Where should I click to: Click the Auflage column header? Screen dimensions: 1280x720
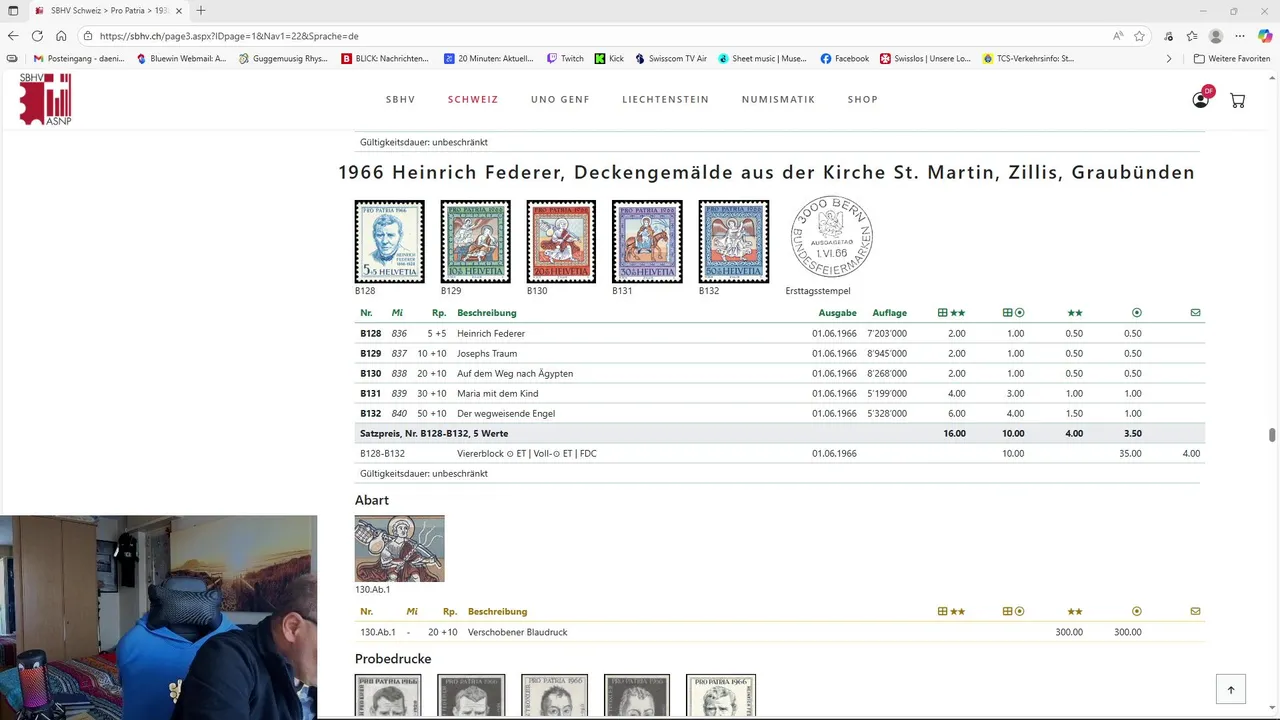[x=889, y=313]
